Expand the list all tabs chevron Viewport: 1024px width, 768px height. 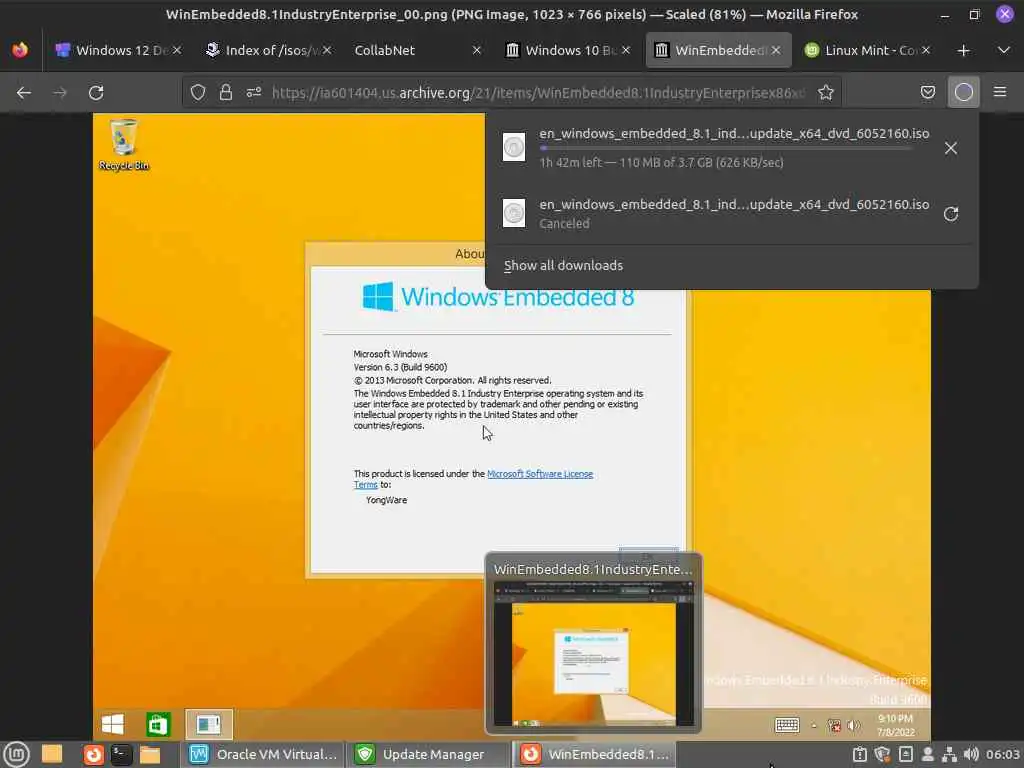[1004, 50]
